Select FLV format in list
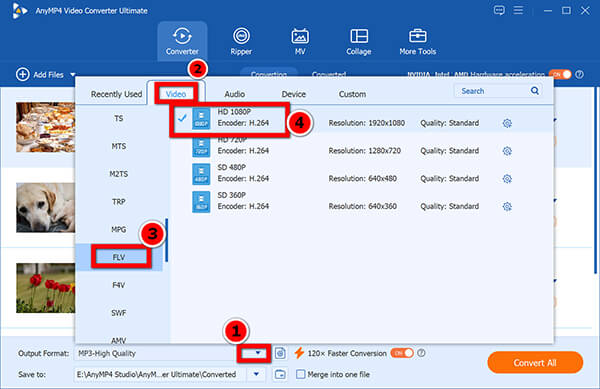 [x=119, y=257]
